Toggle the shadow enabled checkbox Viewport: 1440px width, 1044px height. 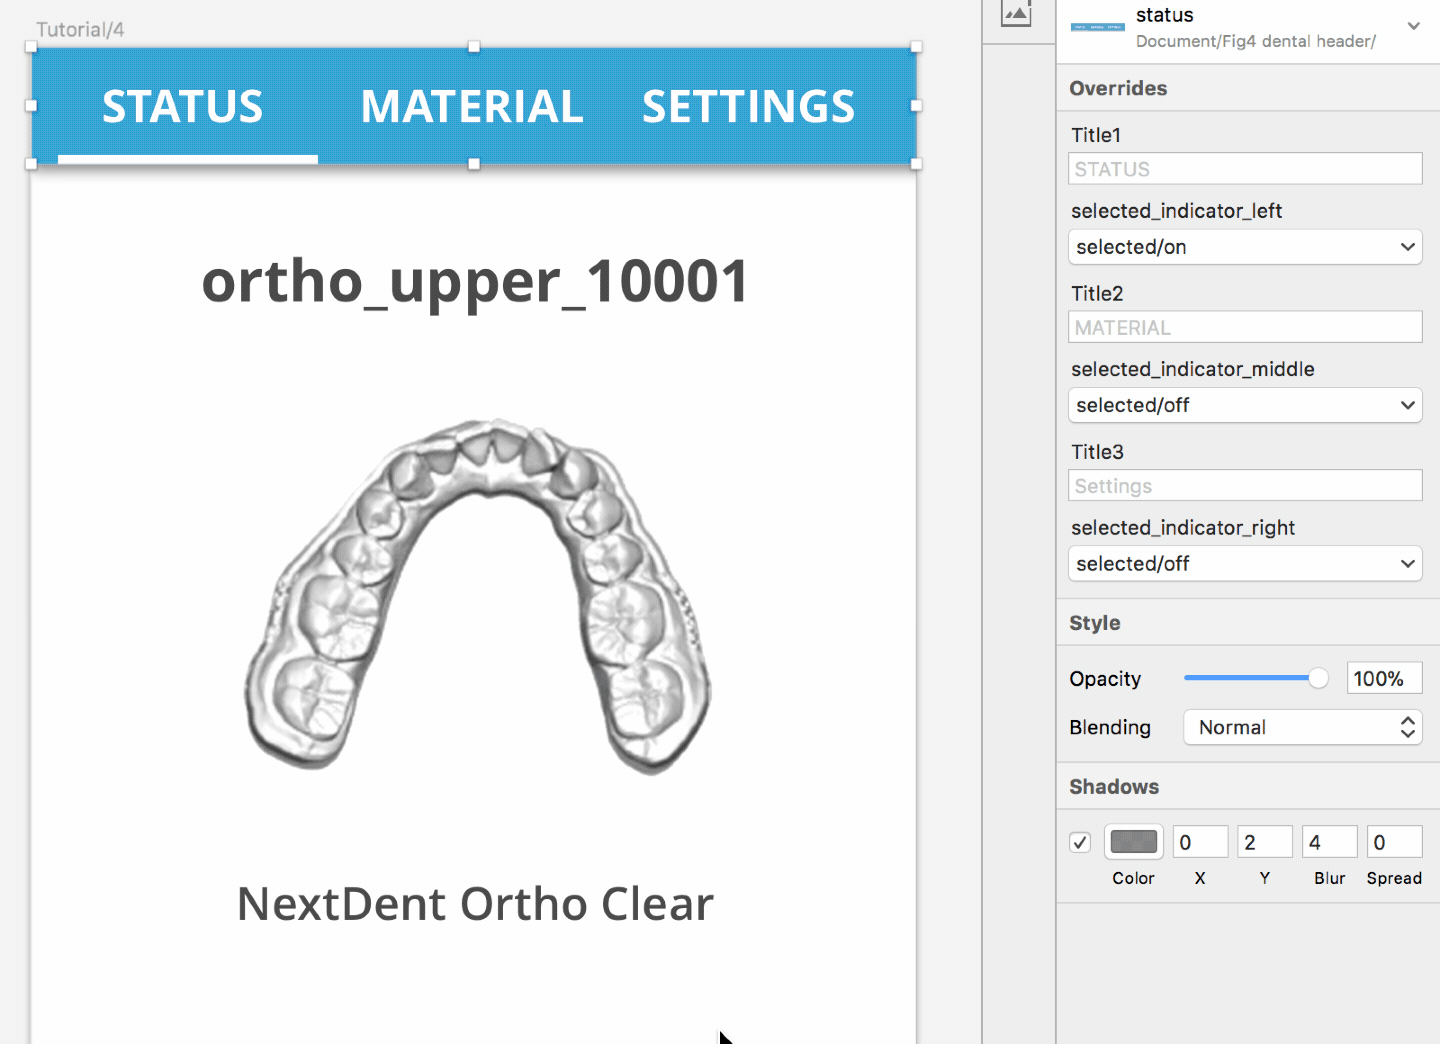pyautogui.click(x=1080, y=842)
